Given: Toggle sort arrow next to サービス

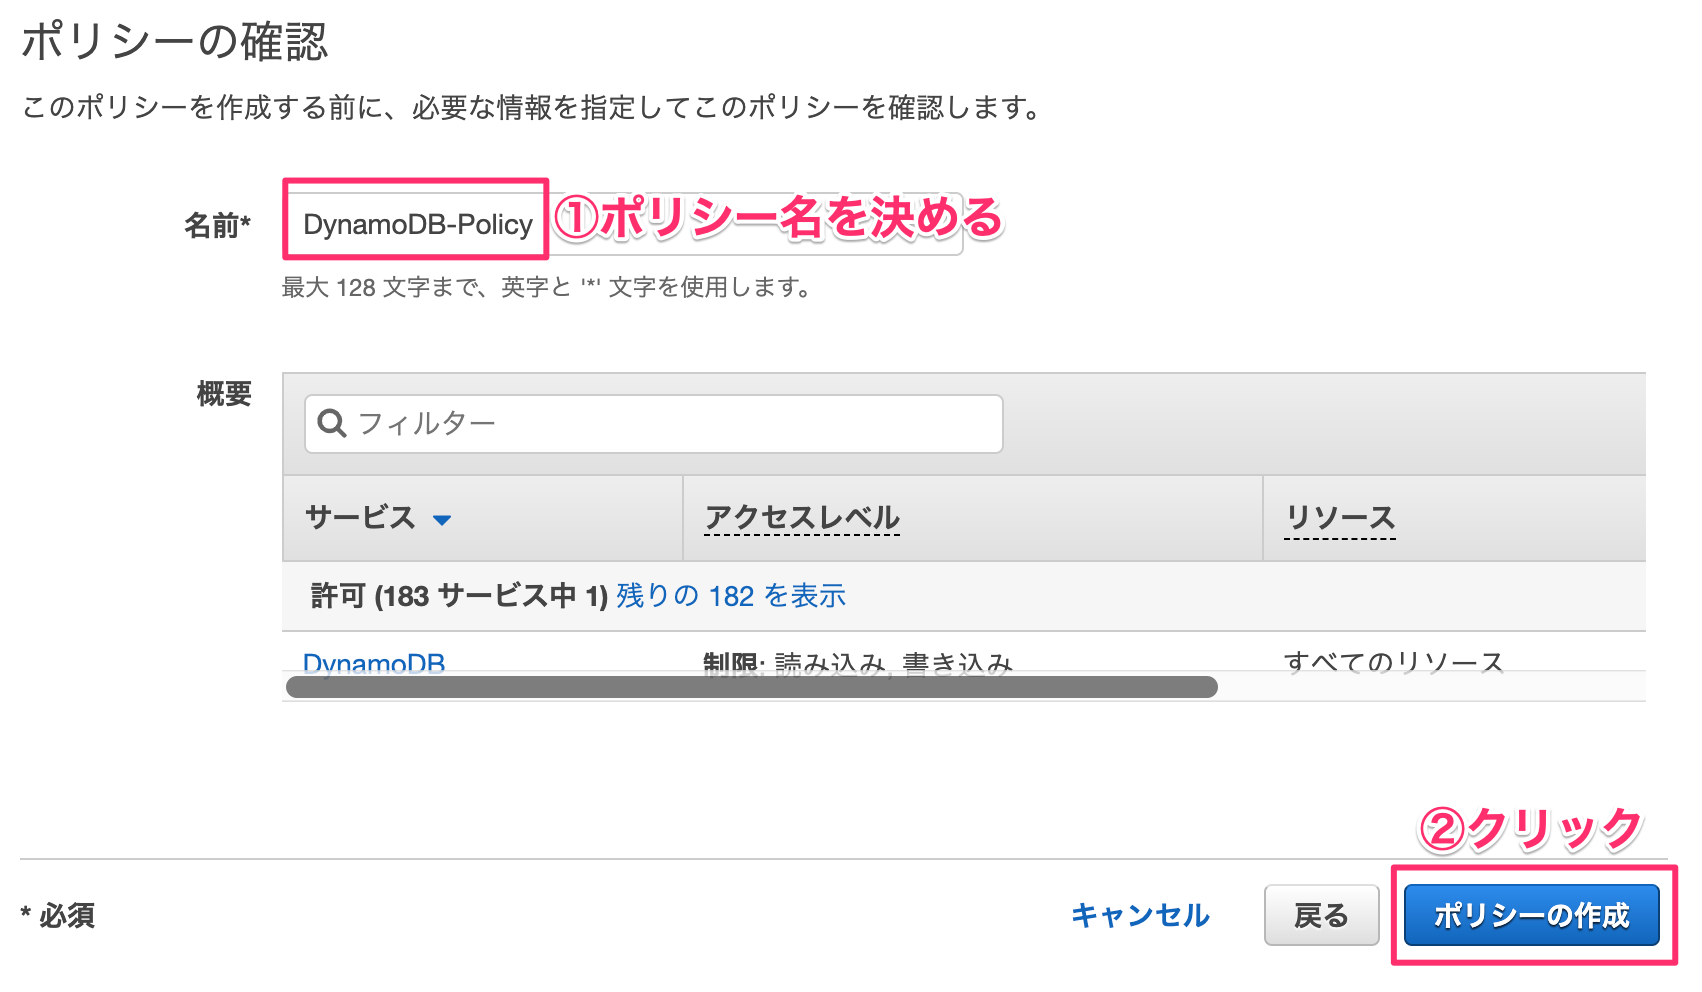Looking at the screenshot, I should point(442,520).
